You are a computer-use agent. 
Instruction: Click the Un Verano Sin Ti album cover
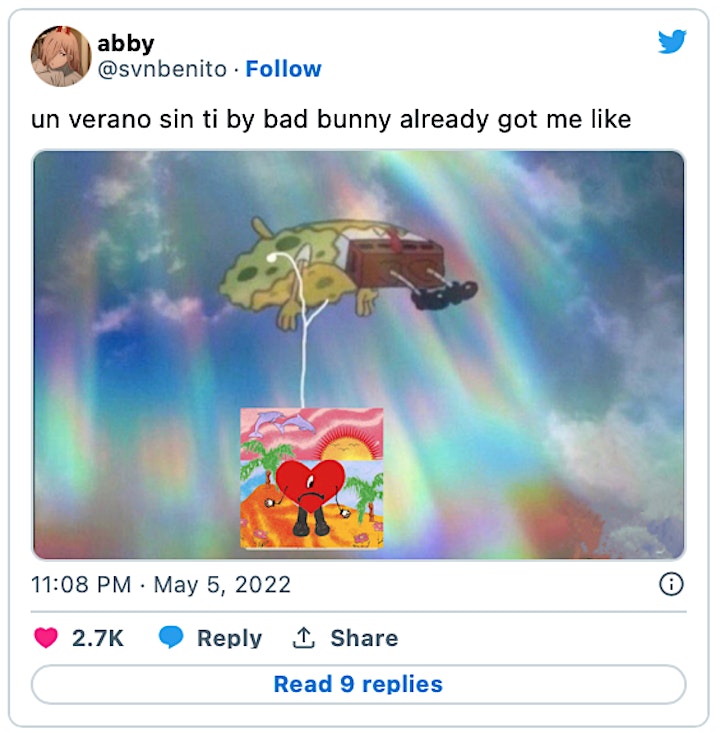312,478
